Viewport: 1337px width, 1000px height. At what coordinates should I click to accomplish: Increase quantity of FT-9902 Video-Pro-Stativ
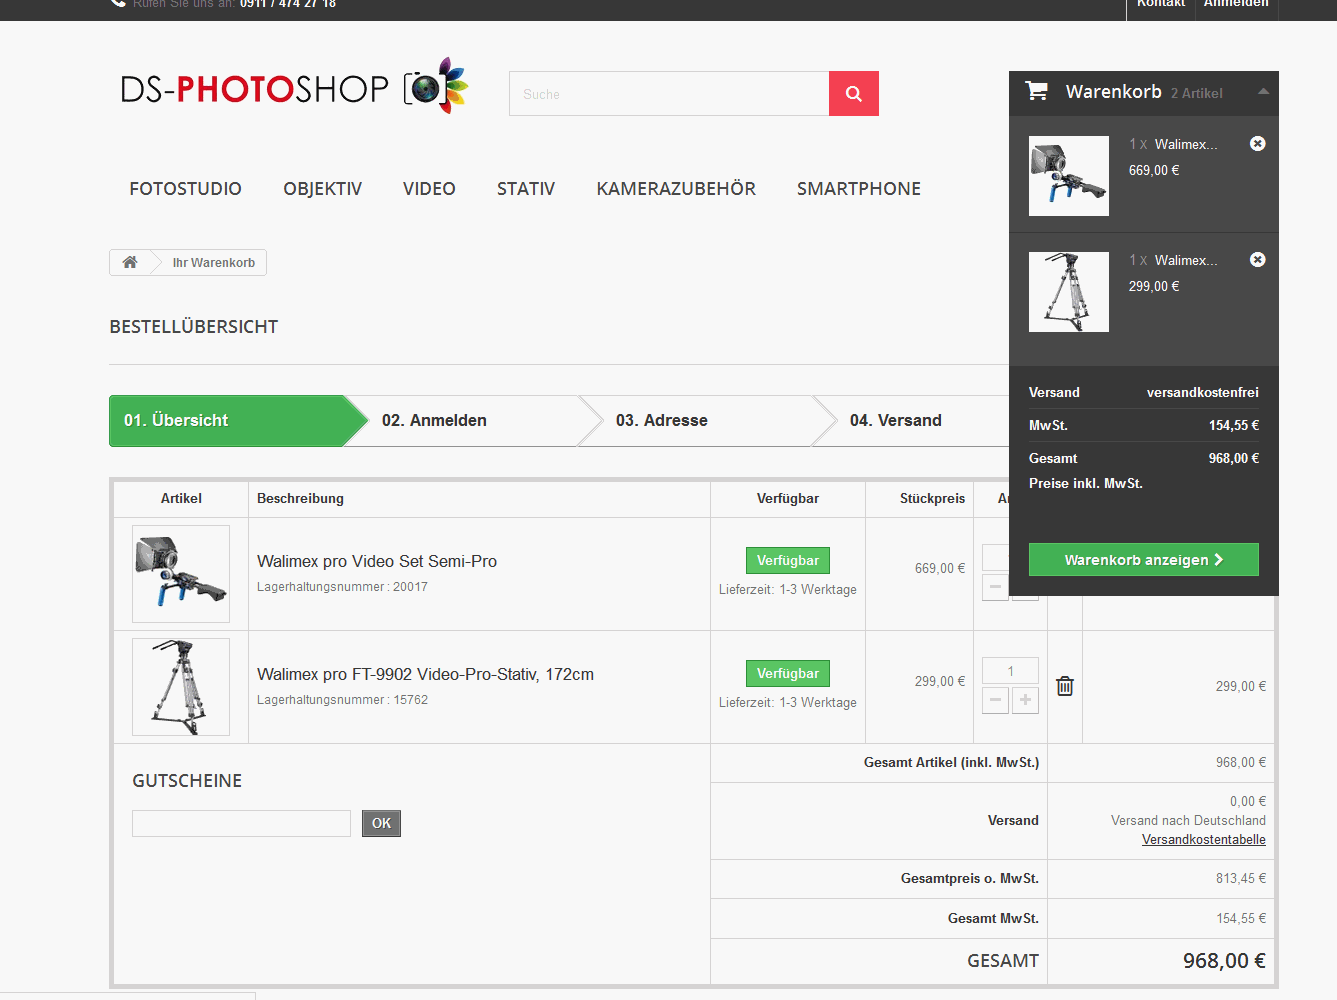(1025, 700)
